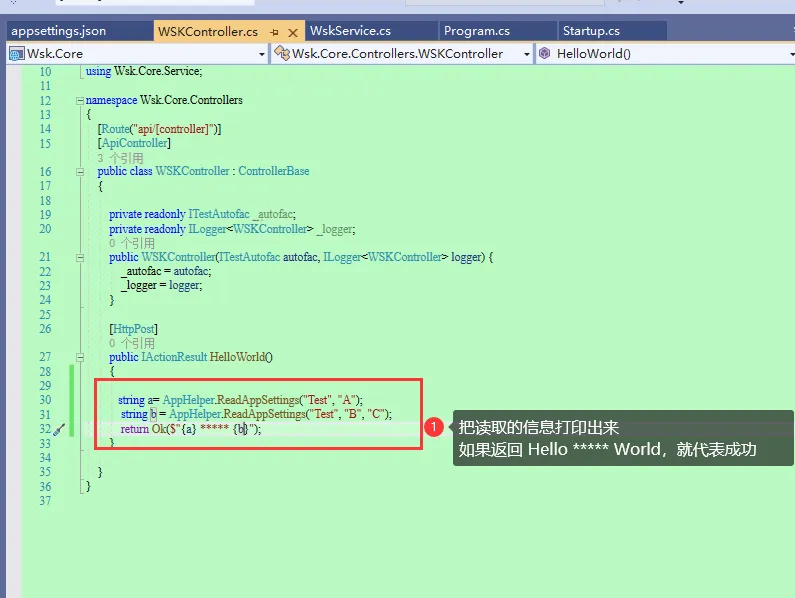Viewport: 795px width, 598px height.
Task: Click the _logger field on line 20
Action: [x=335, y=229]
